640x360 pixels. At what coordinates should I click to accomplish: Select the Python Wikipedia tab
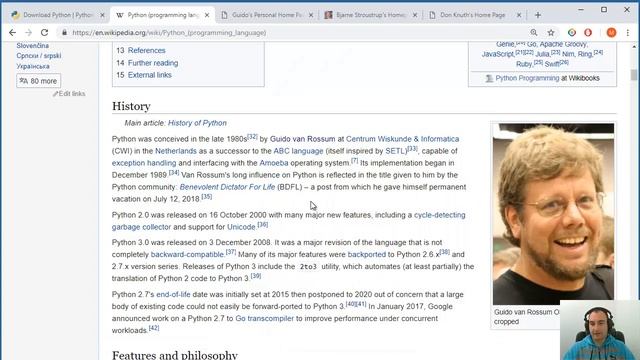(x=162, y=15)
